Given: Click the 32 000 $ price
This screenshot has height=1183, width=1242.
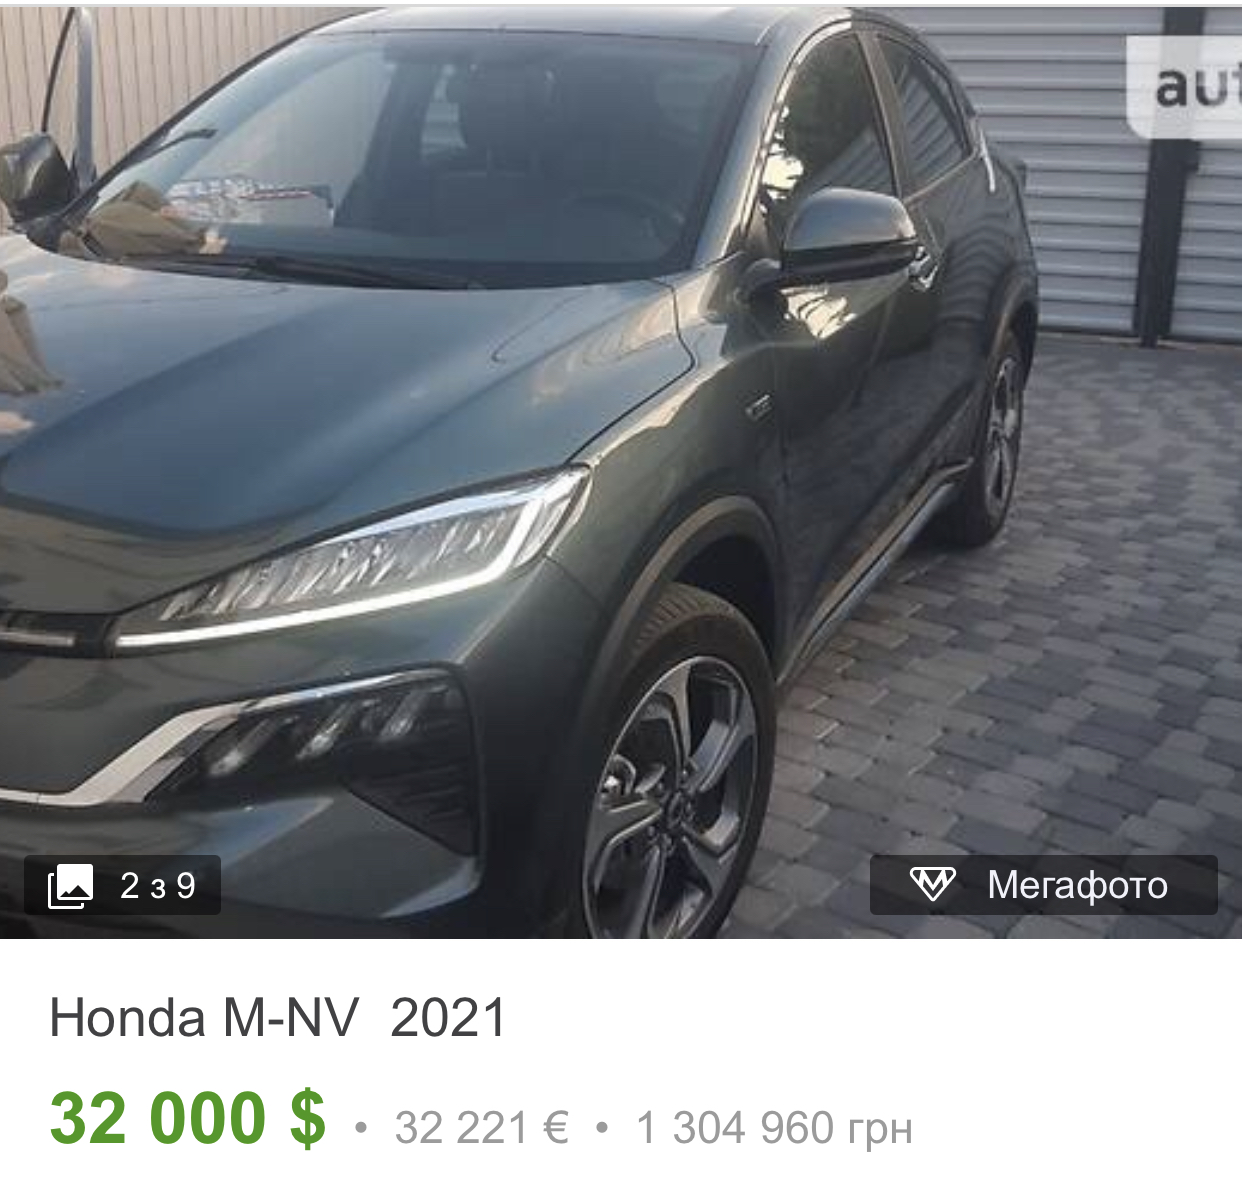Looking at the screenshot, I should (x=188, y=1117).
